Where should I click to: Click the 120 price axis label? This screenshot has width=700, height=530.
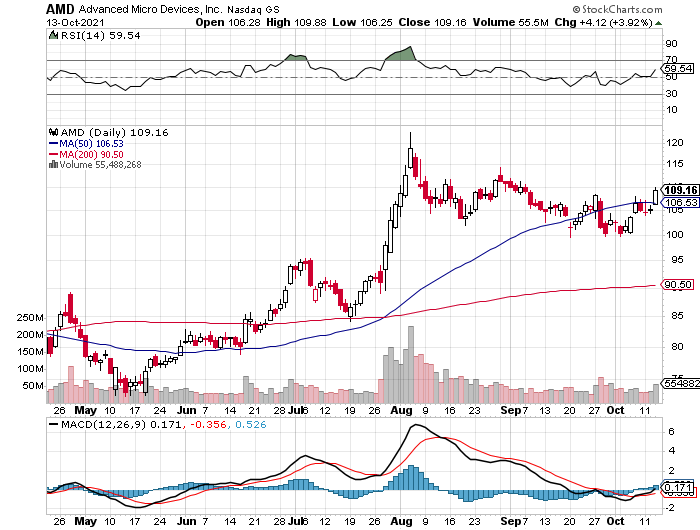tap(675, 142)
